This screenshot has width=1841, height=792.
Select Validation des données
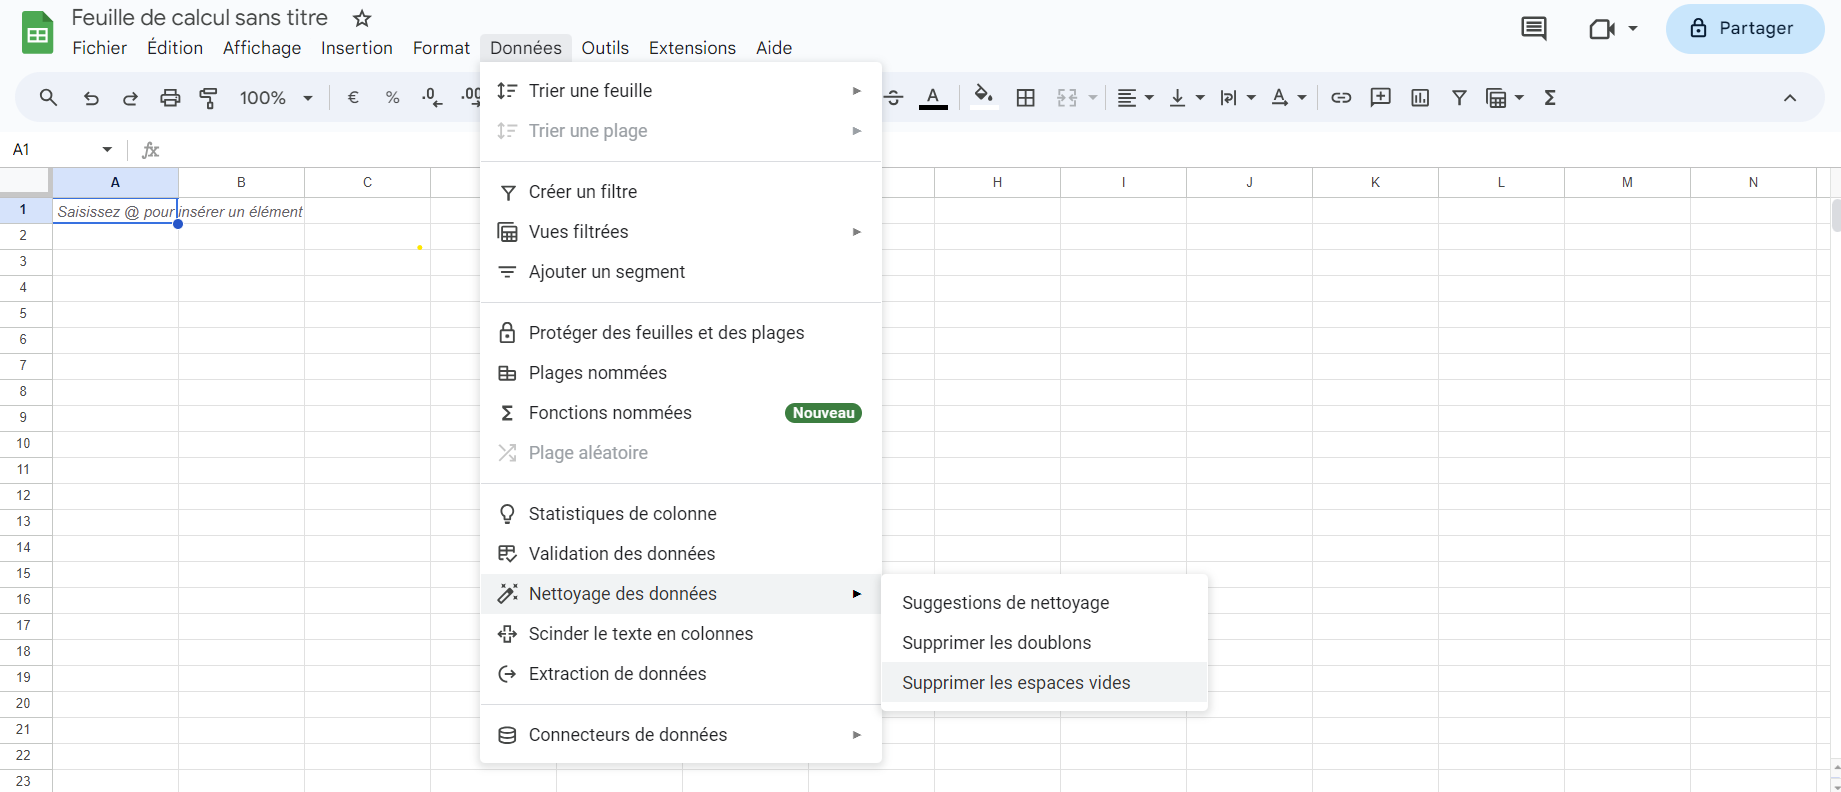681,554
